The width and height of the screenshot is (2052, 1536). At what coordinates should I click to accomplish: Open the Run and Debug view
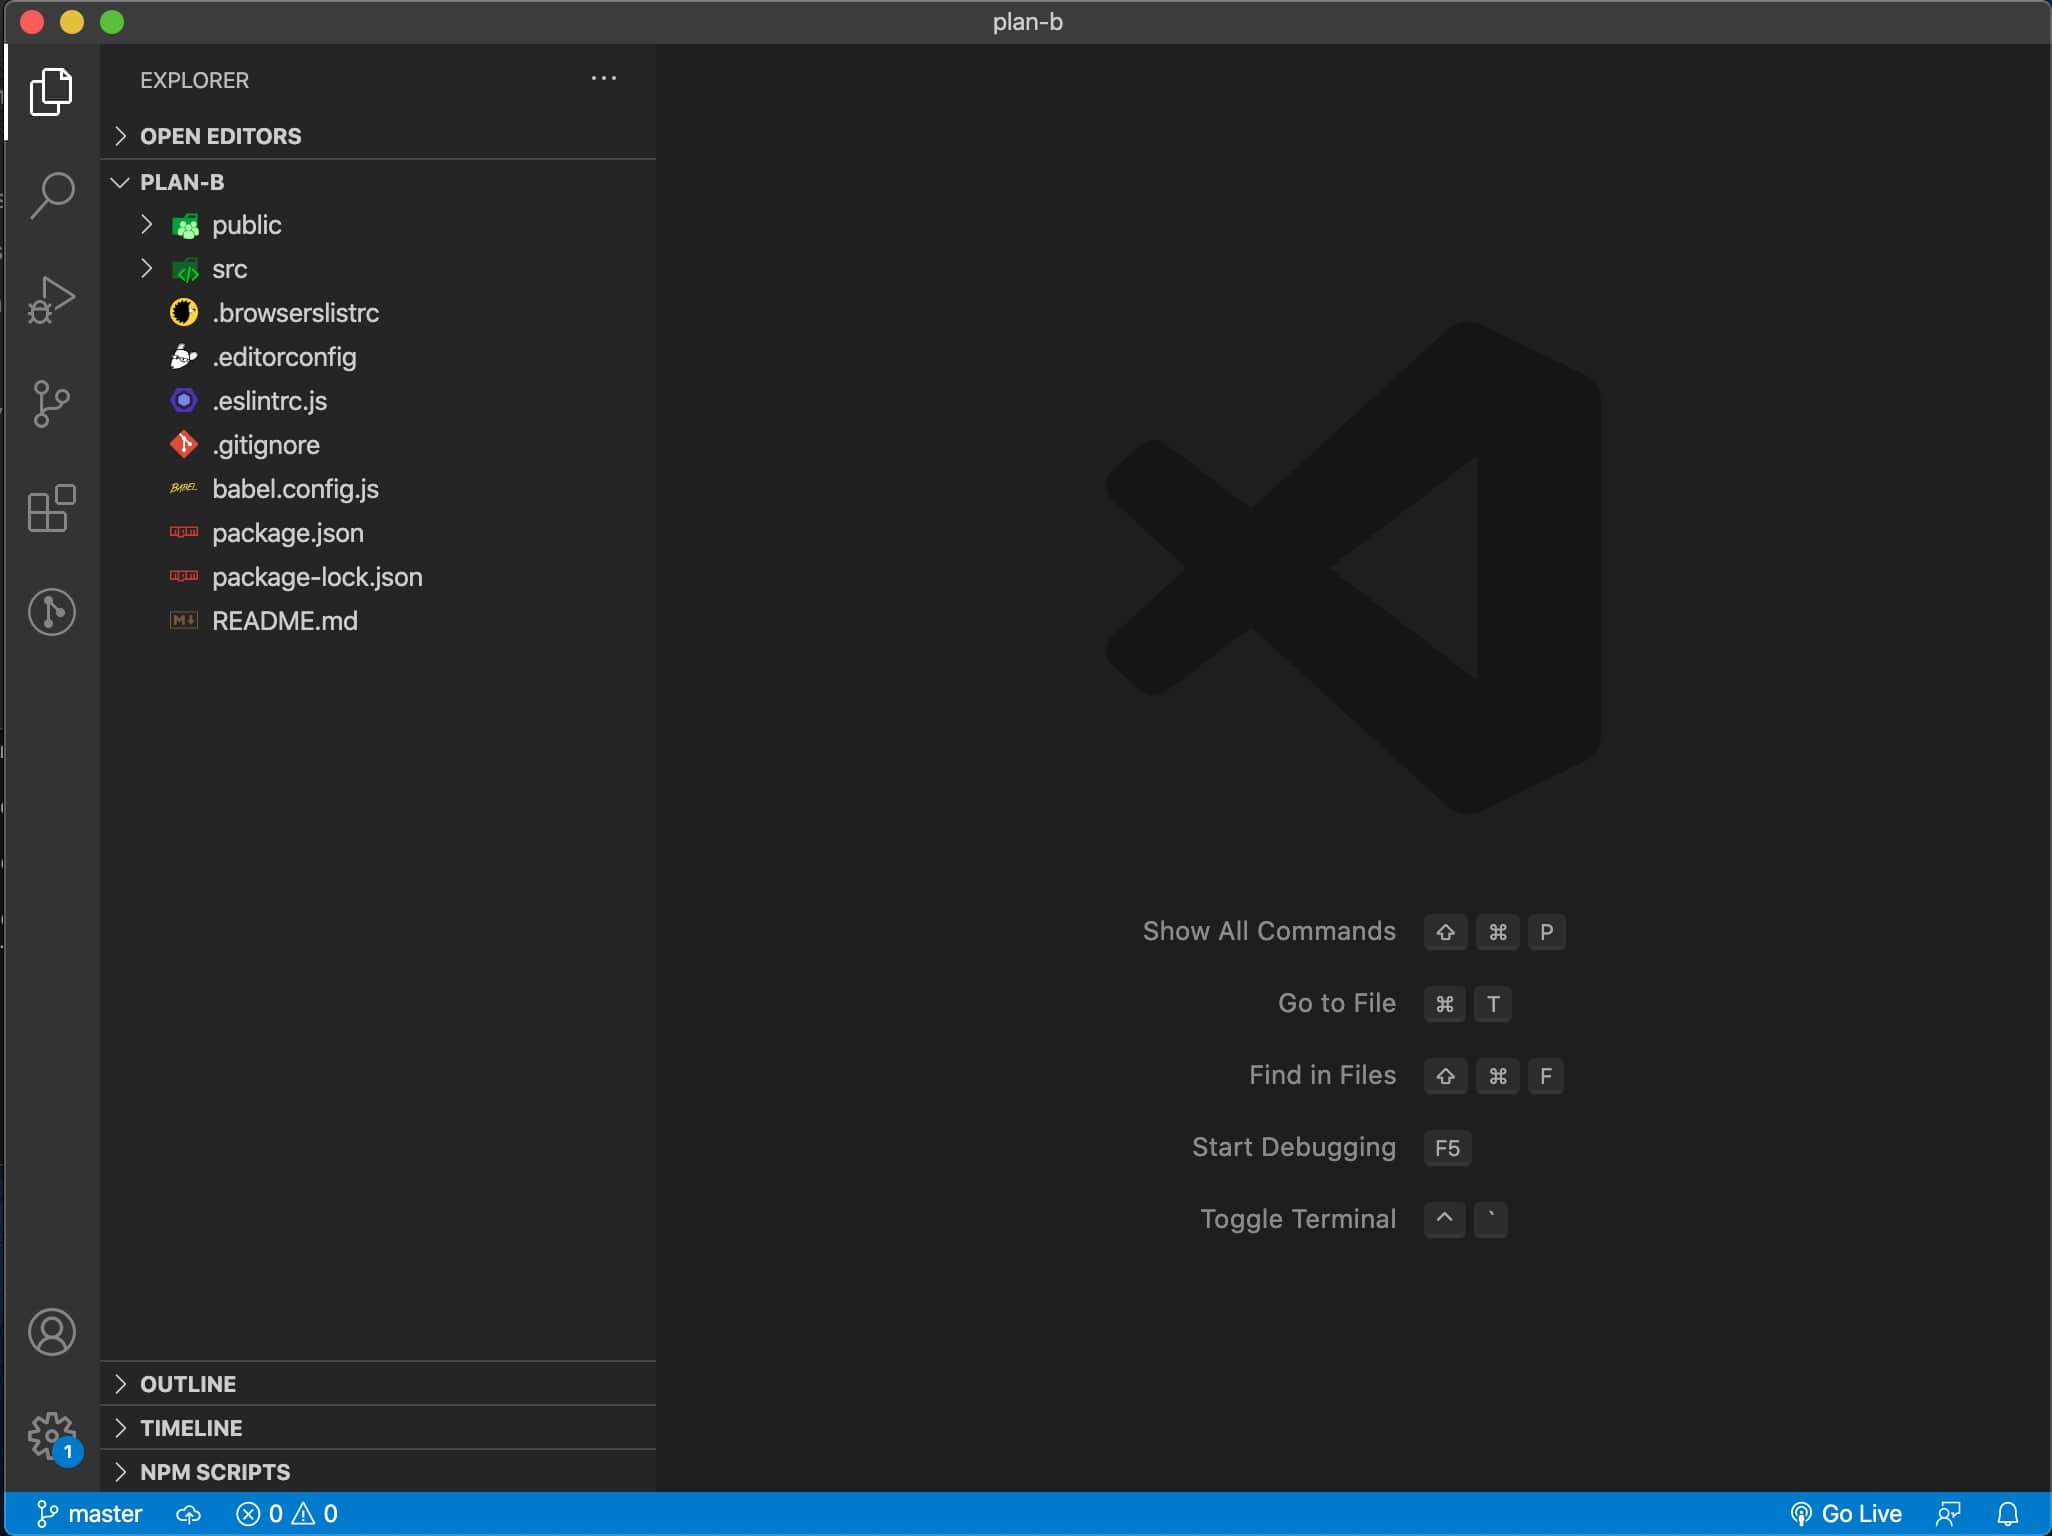[x=51, y=300]
